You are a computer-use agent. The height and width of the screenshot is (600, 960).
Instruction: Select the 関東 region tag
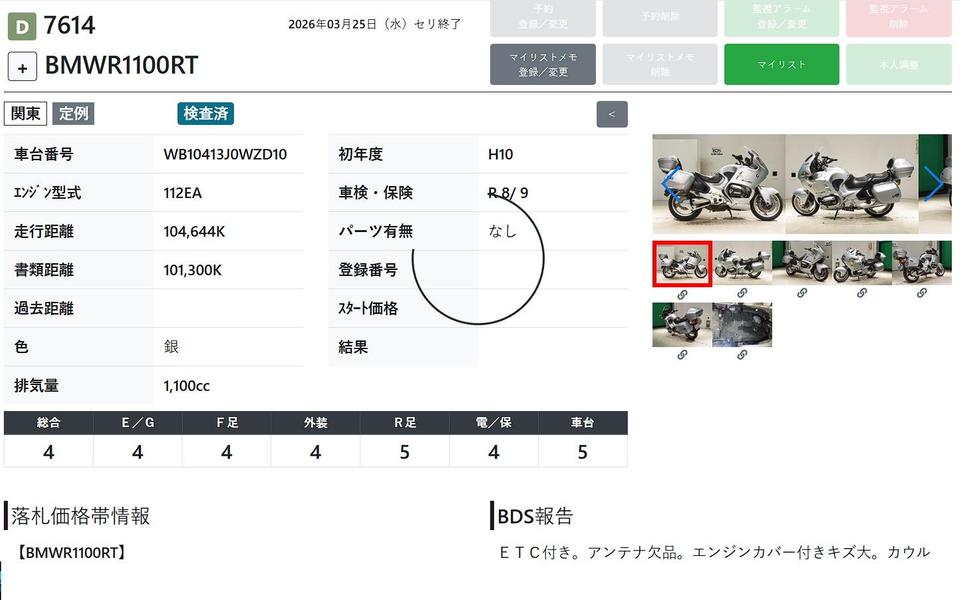point(25,114)
